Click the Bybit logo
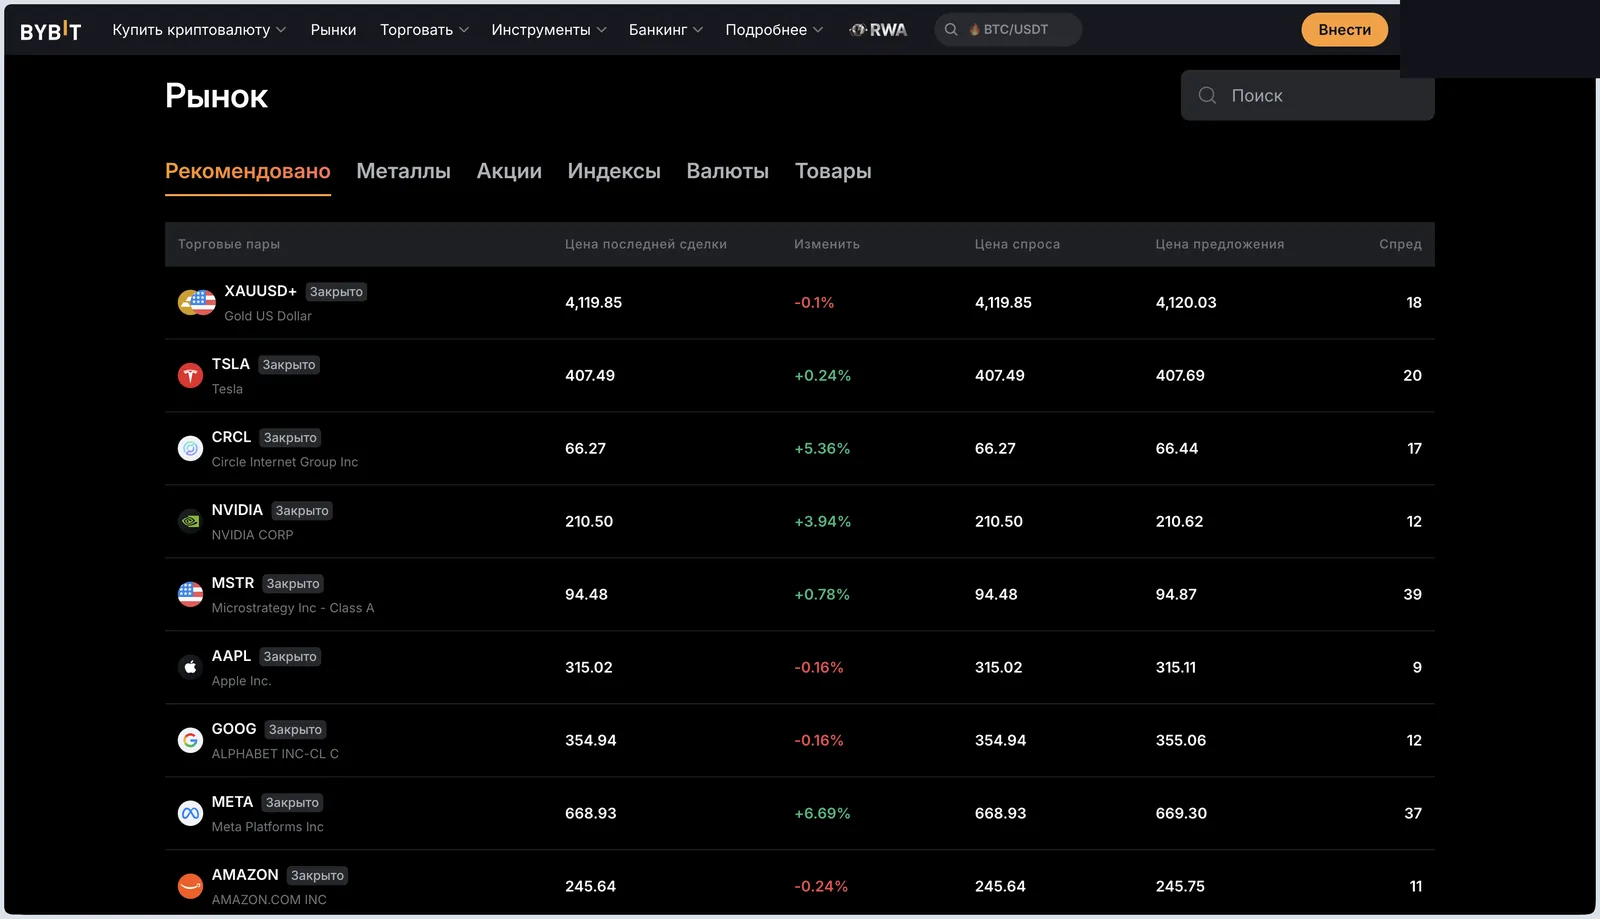 (50, 30)
